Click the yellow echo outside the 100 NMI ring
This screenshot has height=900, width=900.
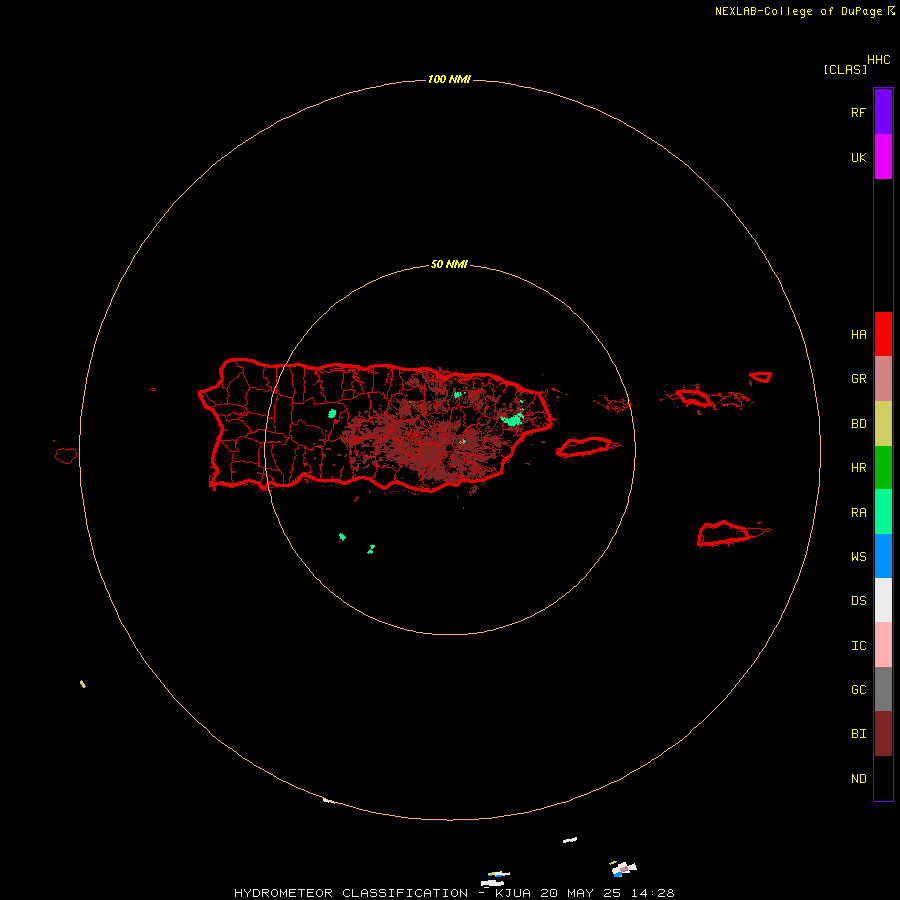point(83,684)
